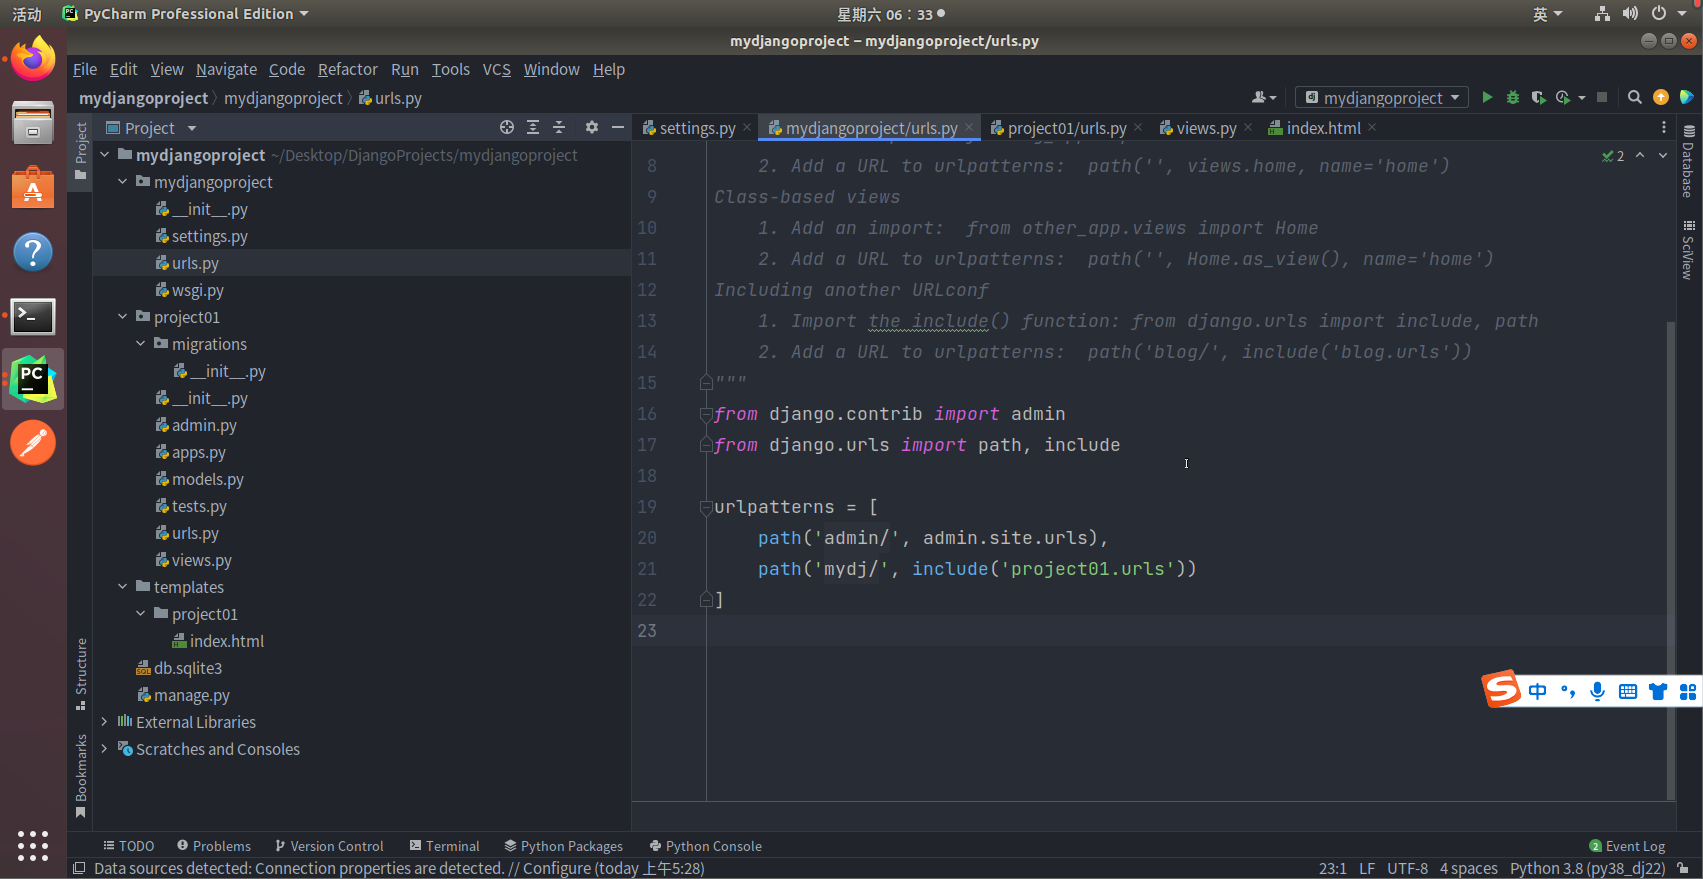Open Project view selector dropdown
The image size is (1703, 879).
click(151, 127)
